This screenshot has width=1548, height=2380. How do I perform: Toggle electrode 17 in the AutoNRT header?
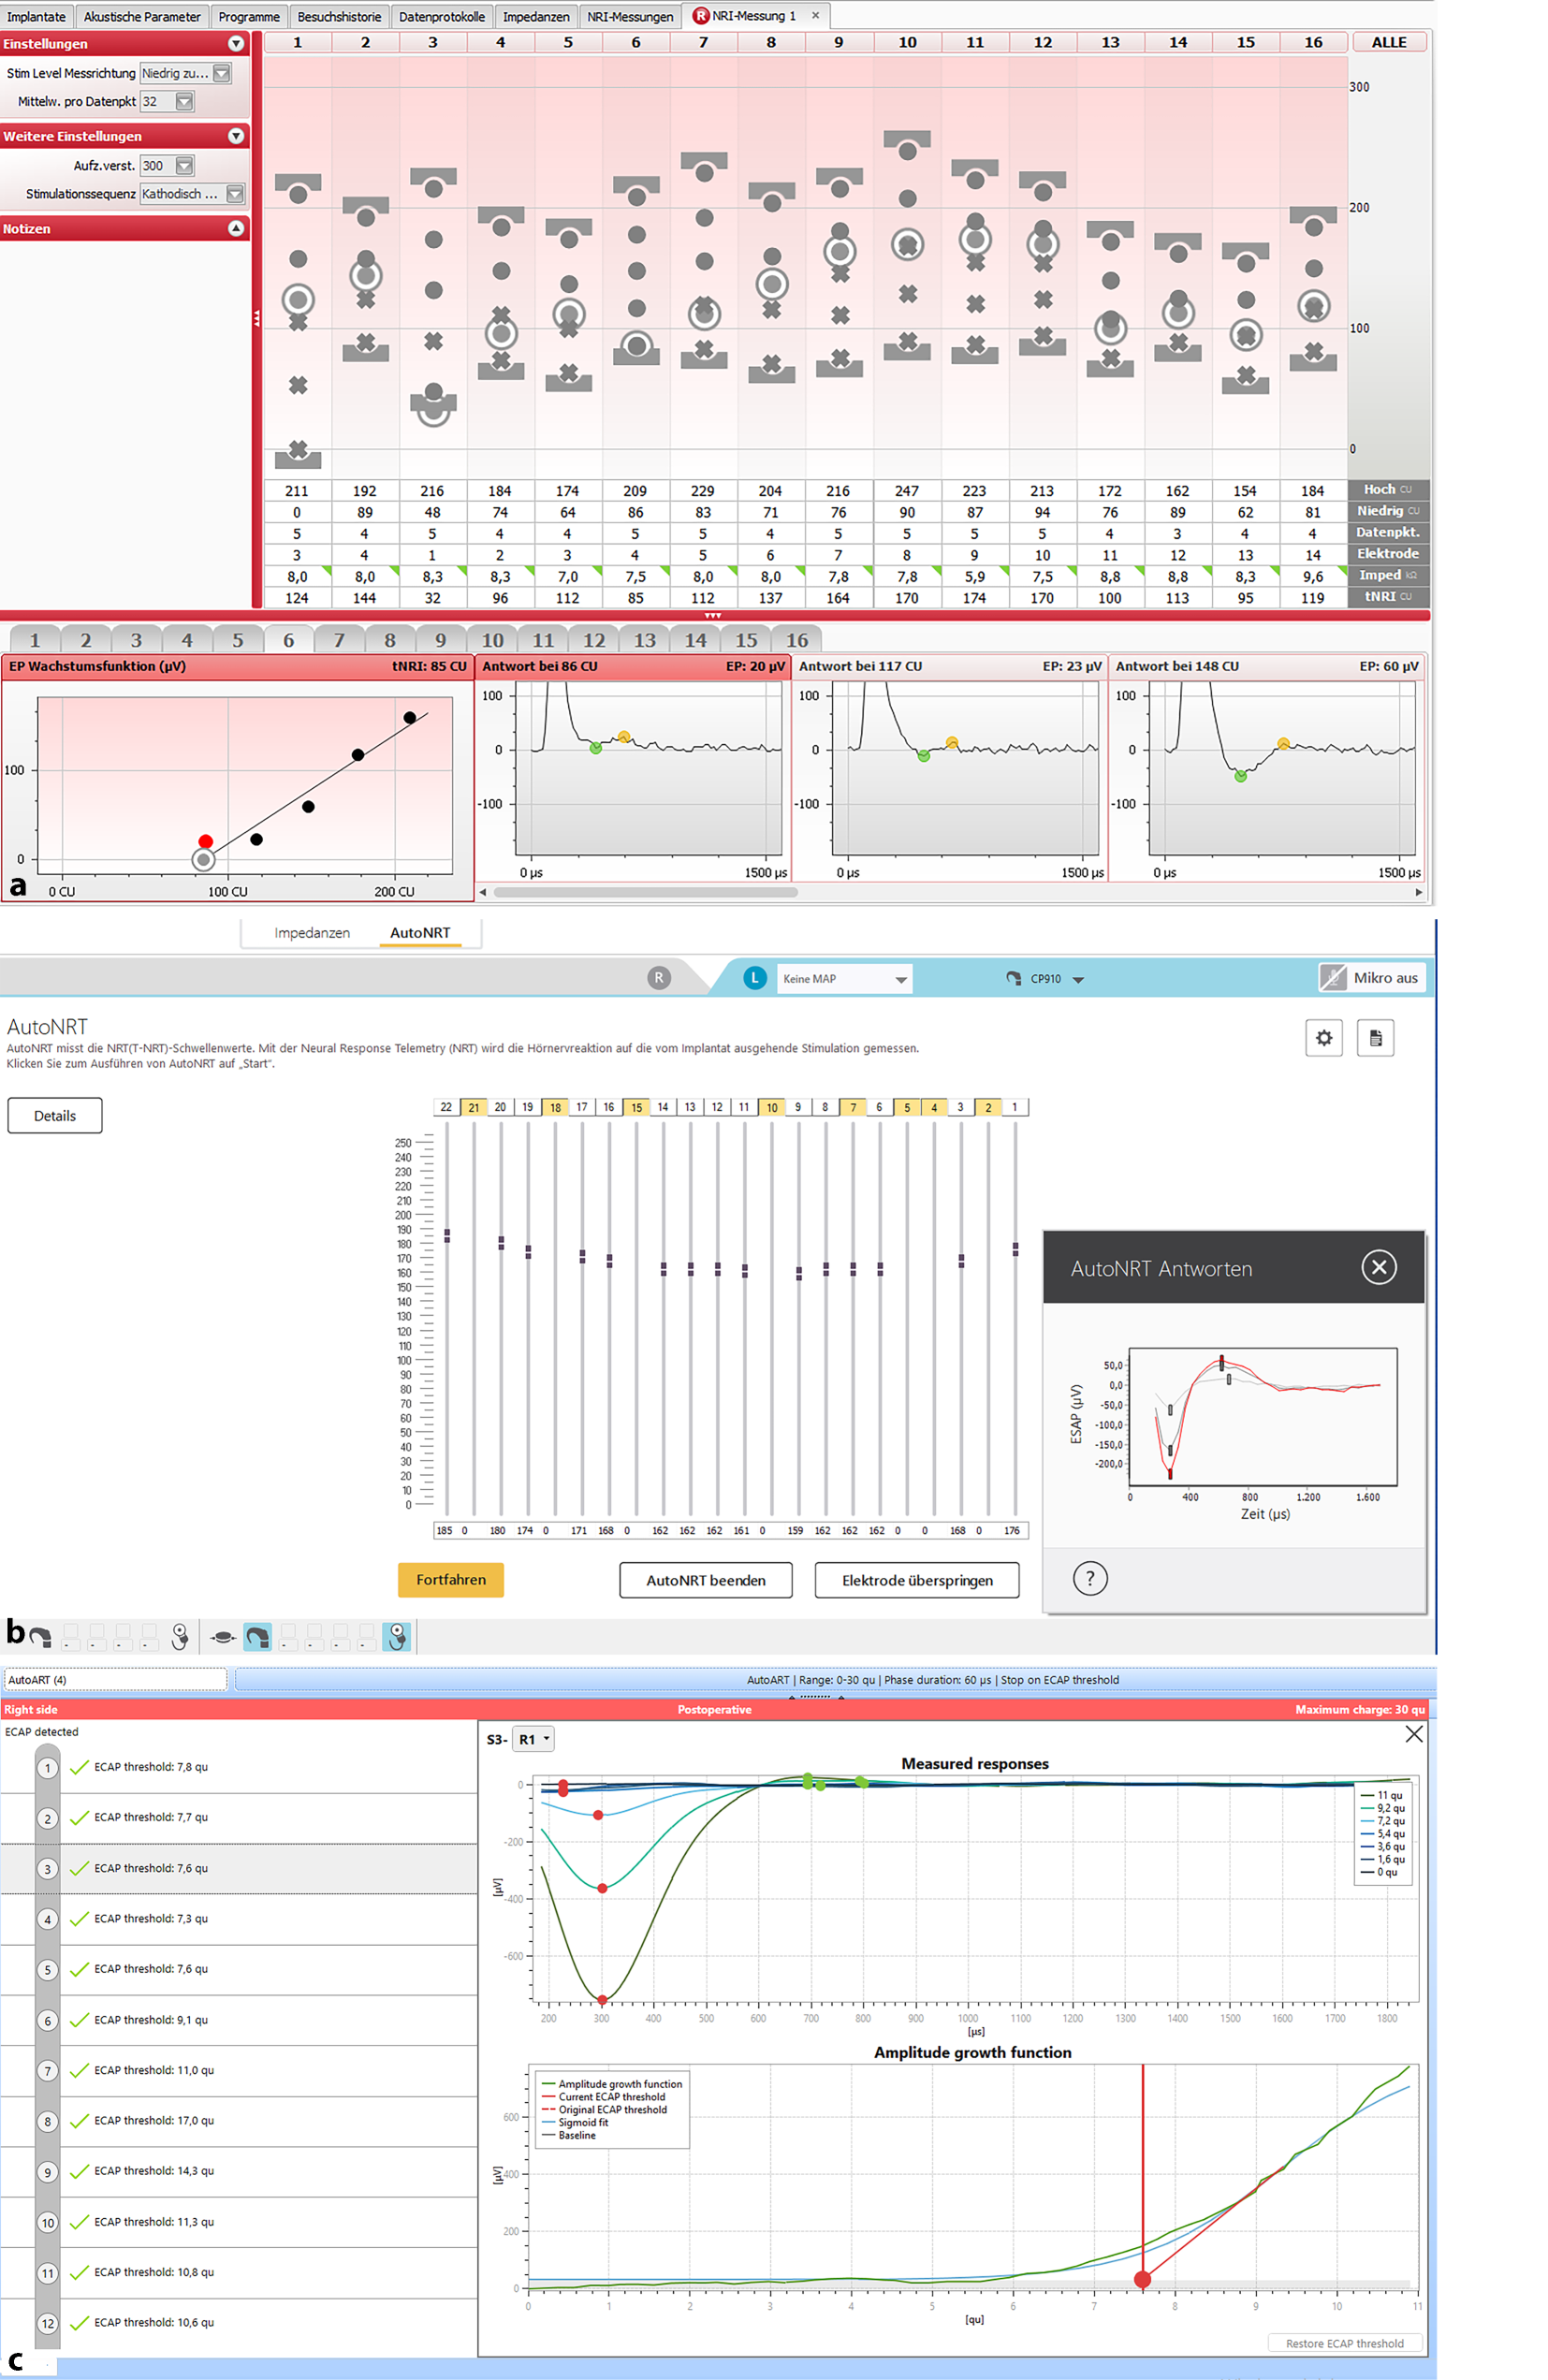pos(582,1107)
